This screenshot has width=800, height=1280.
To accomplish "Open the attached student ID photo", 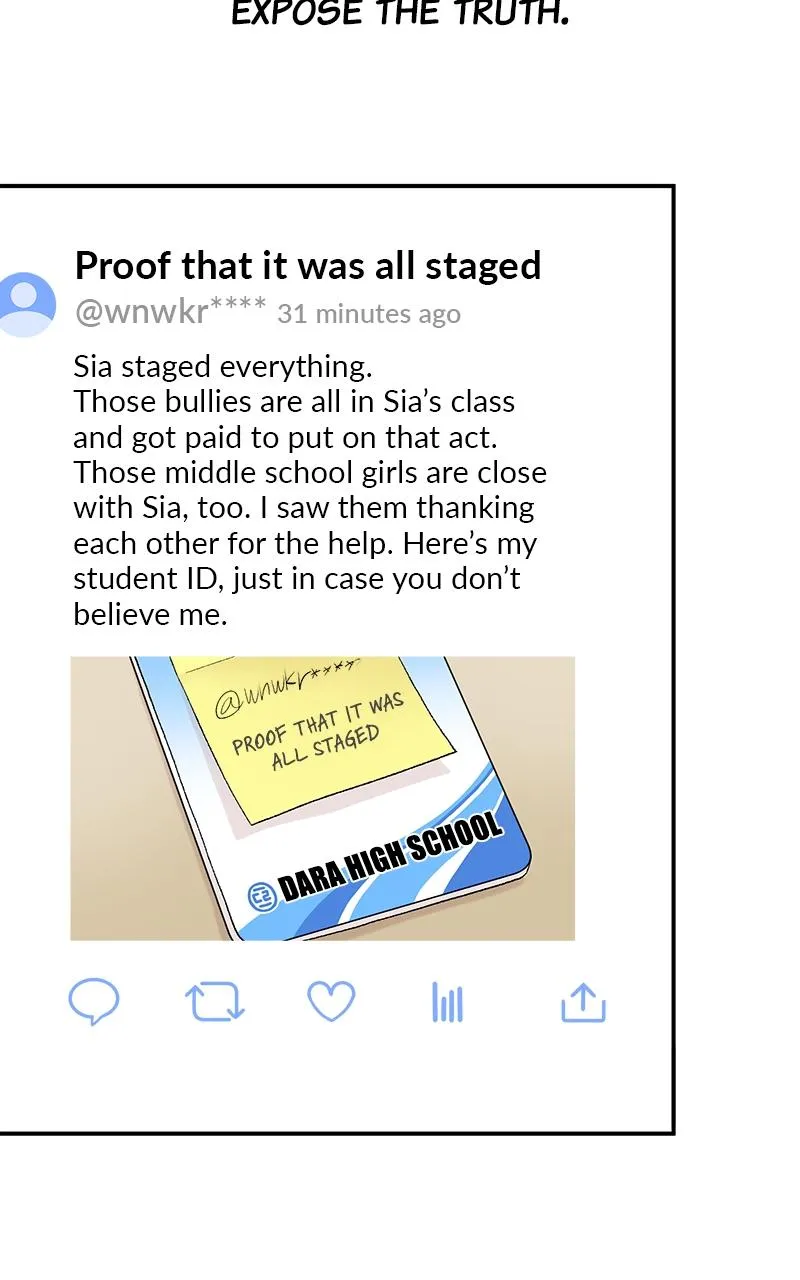I will 322,798.
